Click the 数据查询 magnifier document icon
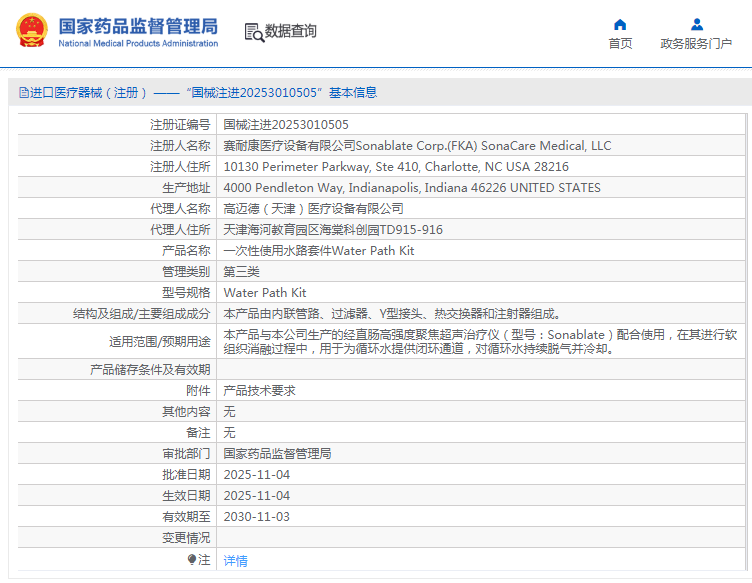 (254, 32)
